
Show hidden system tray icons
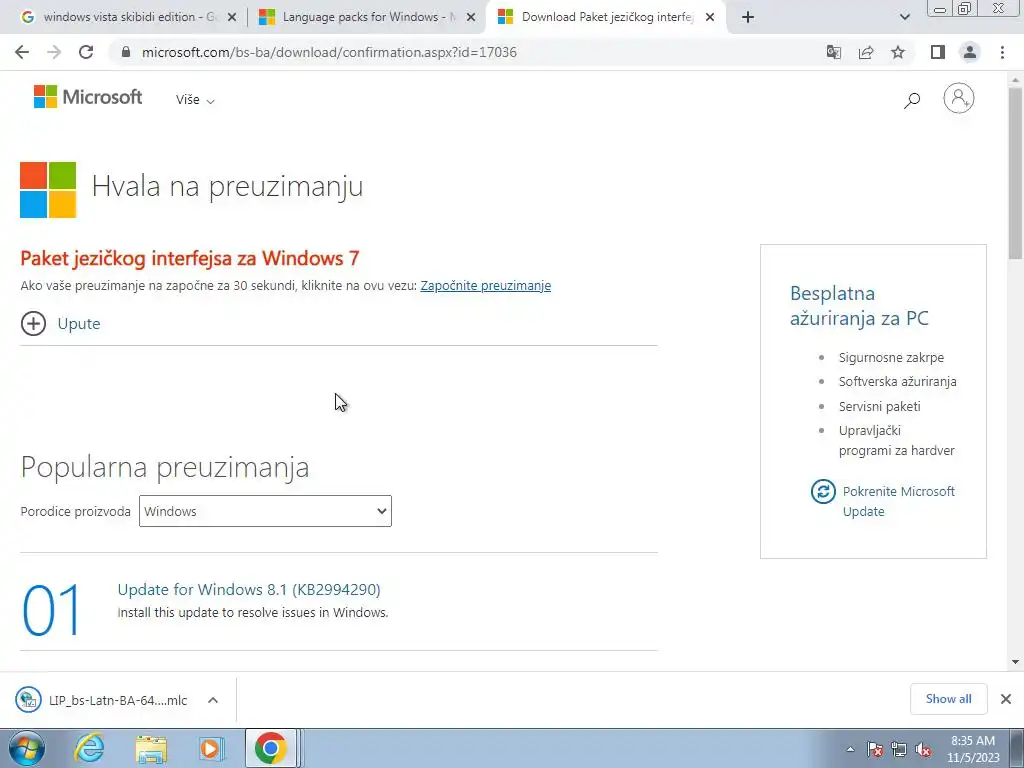click(x=850, y=750)
